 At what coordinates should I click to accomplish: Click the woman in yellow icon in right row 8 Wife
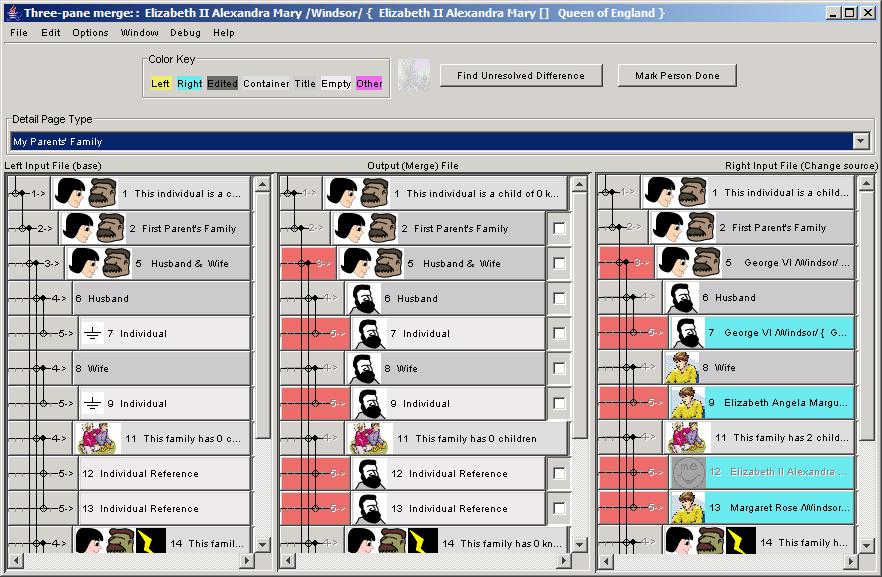tap(681, 368)
